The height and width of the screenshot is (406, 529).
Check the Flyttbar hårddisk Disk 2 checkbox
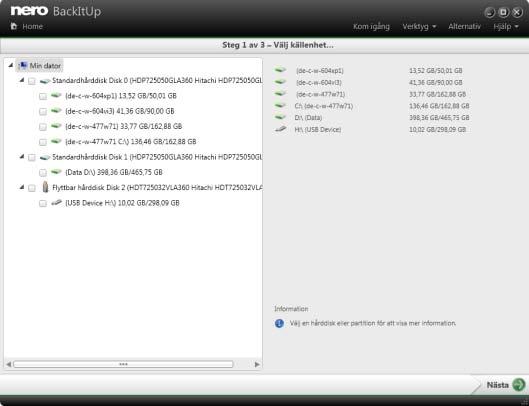tap(32, 188)
